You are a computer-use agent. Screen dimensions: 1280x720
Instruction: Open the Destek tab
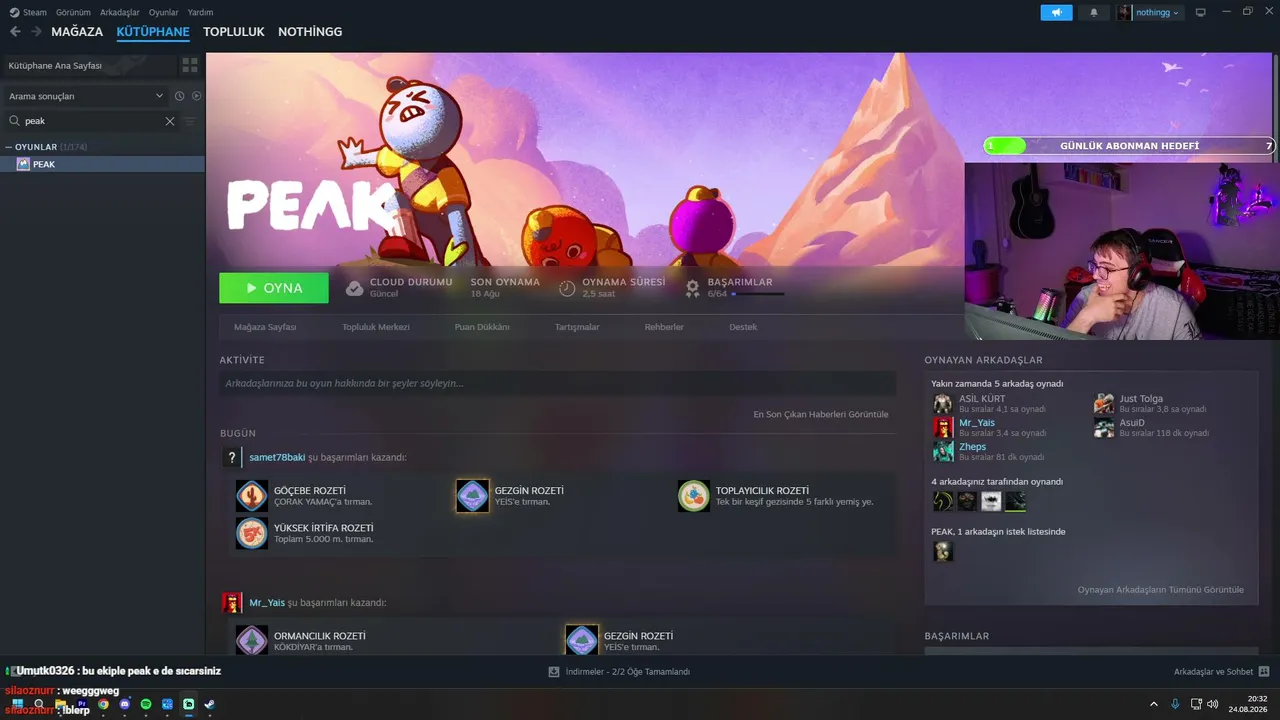743,327
